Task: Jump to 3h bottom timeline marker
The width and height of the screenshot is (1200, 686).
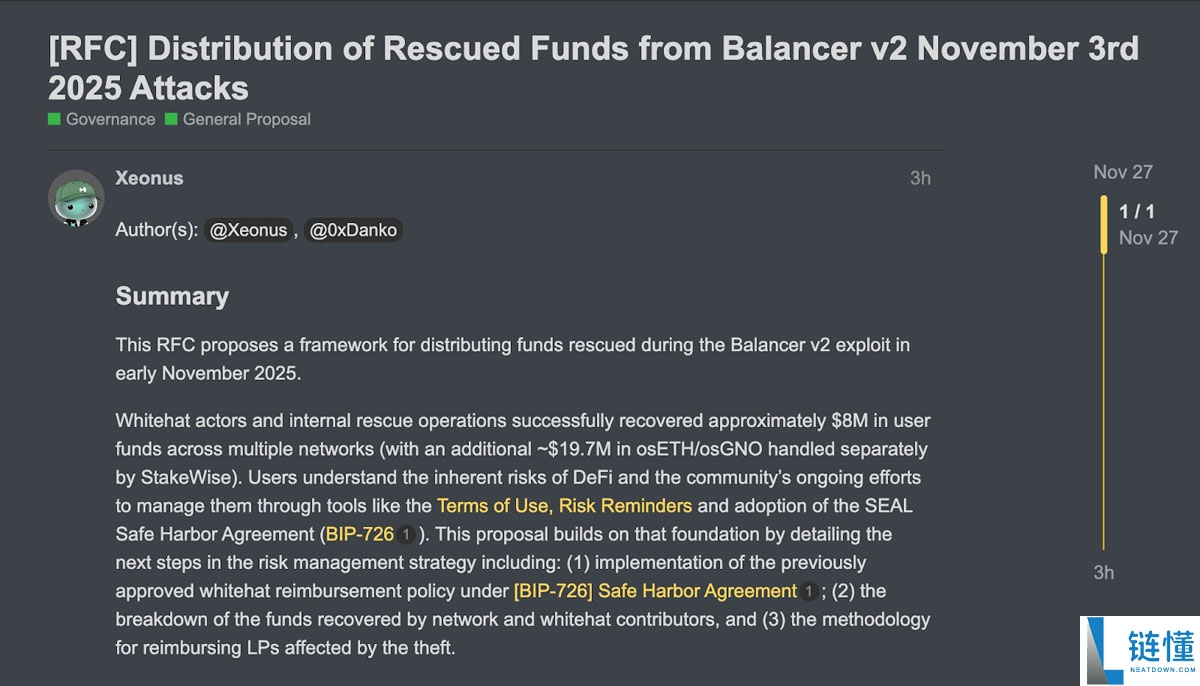Action: [x=1104, y=572]
